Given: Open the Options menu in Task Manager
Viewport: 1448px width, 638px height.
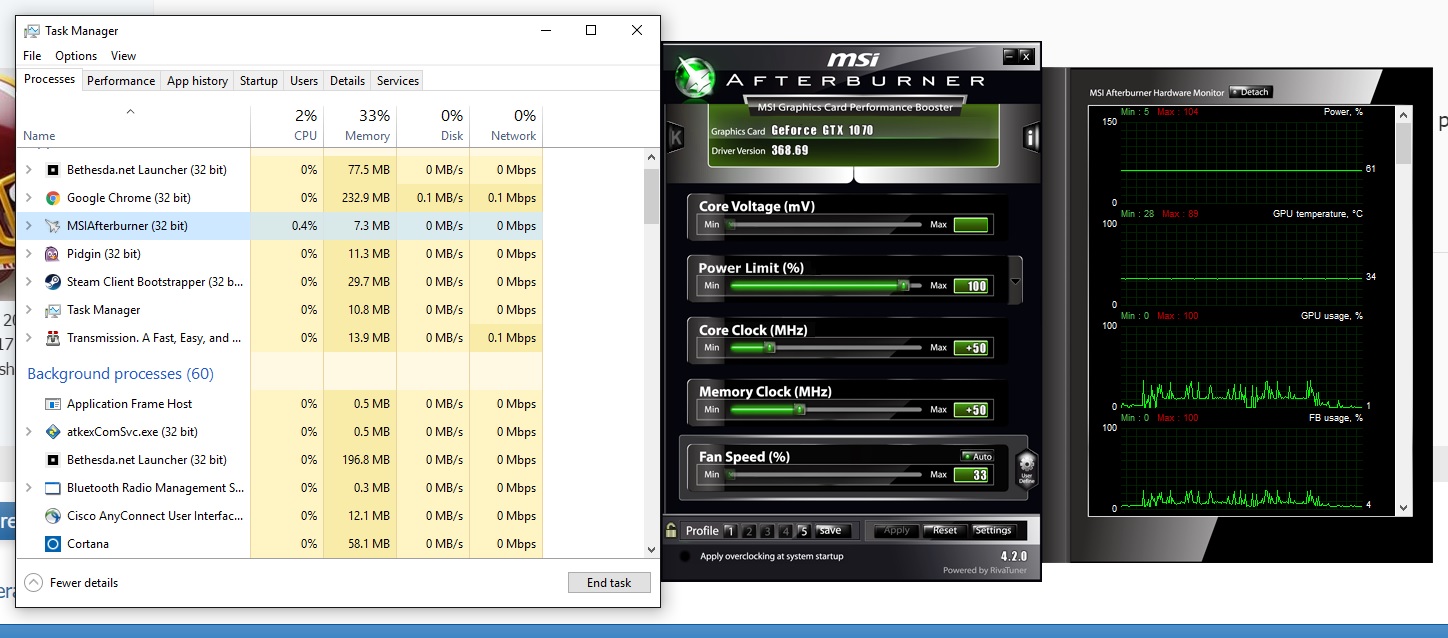Looking at the screenshot, I should click(76, 56).
